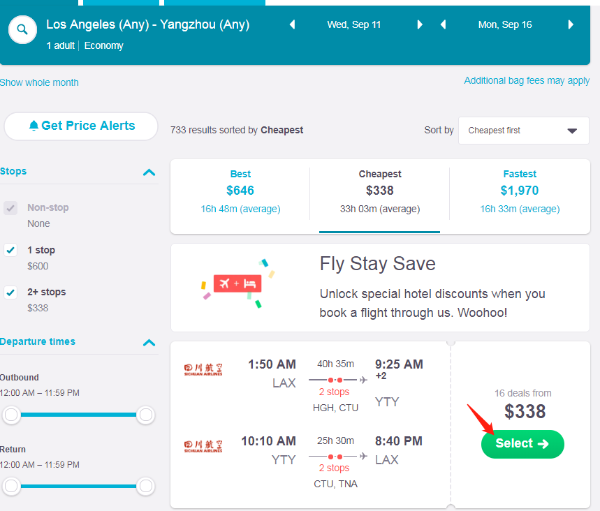Uncheck the 1 stop filter
600x511 pixels.
(x=11, y=250)
